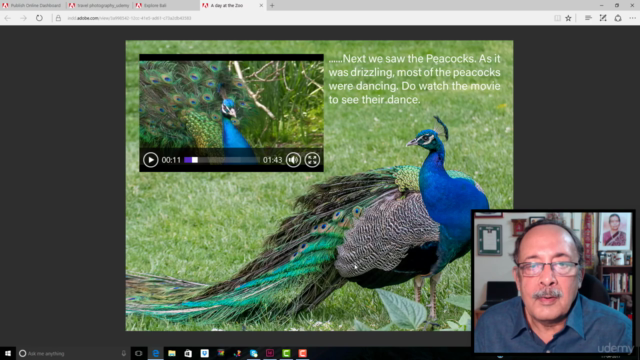Viewport: 640px width, 360px height.
Task: Click the site security lock icon
Action: (x=58, y=18)
